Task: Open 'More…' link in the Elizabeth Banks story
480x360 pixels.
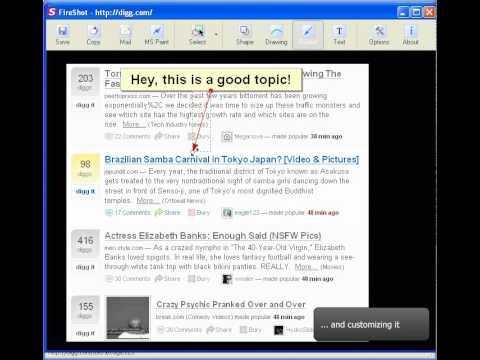Action: coord(306,267)
